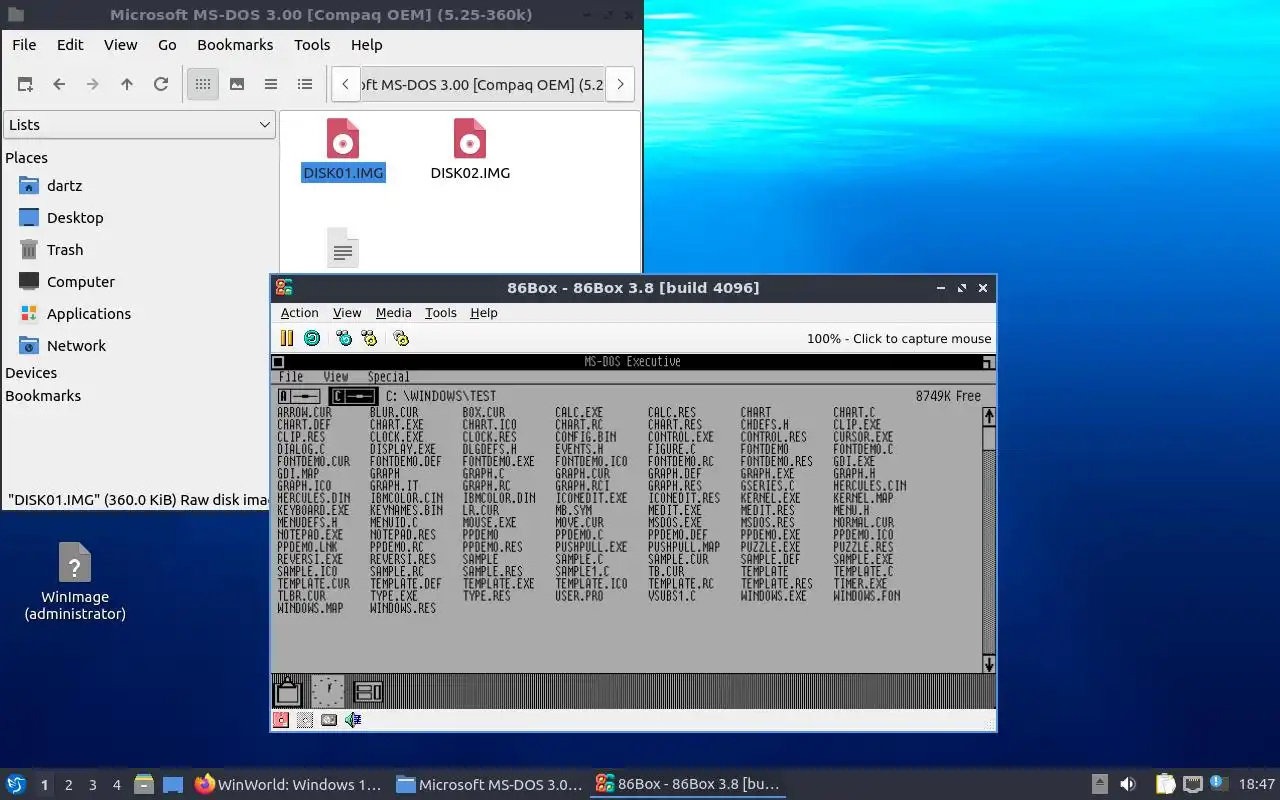Viewport: 1280px width, 800px height.
Task: Click the sound speaker status icon in 86Box
Action: [353, 719]
